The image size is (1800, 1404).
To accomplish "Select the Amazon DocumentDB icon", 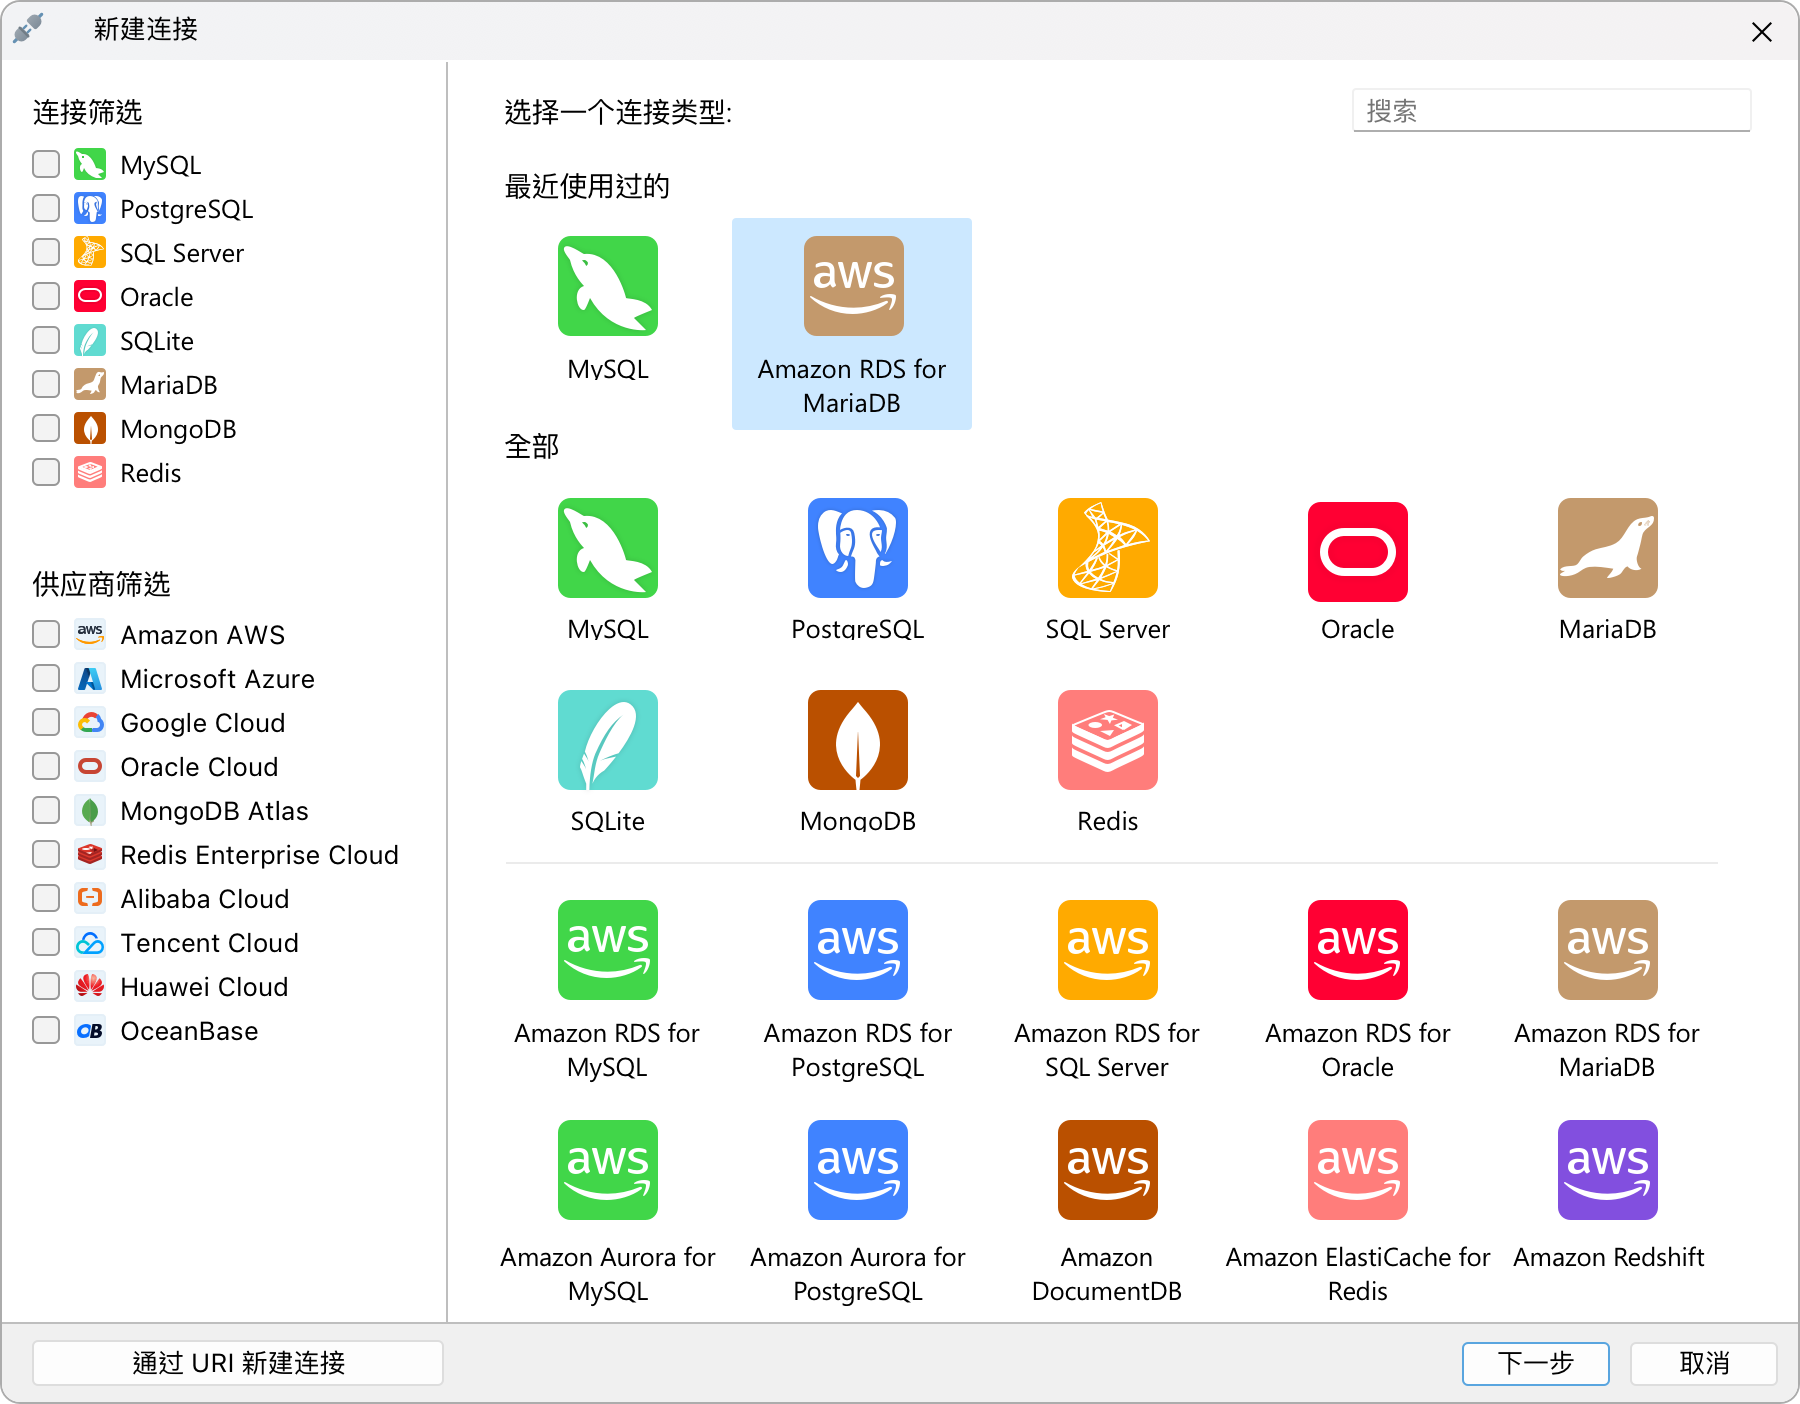I will click(1107, 1170).
